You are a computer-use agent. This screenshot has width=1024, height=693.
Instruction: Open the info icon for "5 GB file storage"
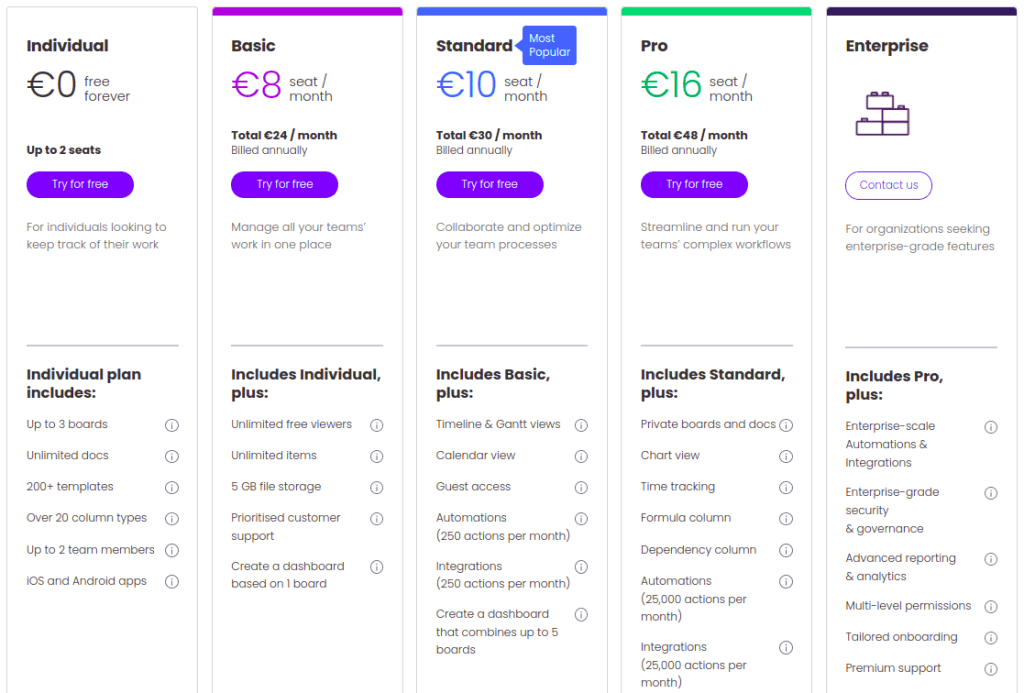coord(377,487)
